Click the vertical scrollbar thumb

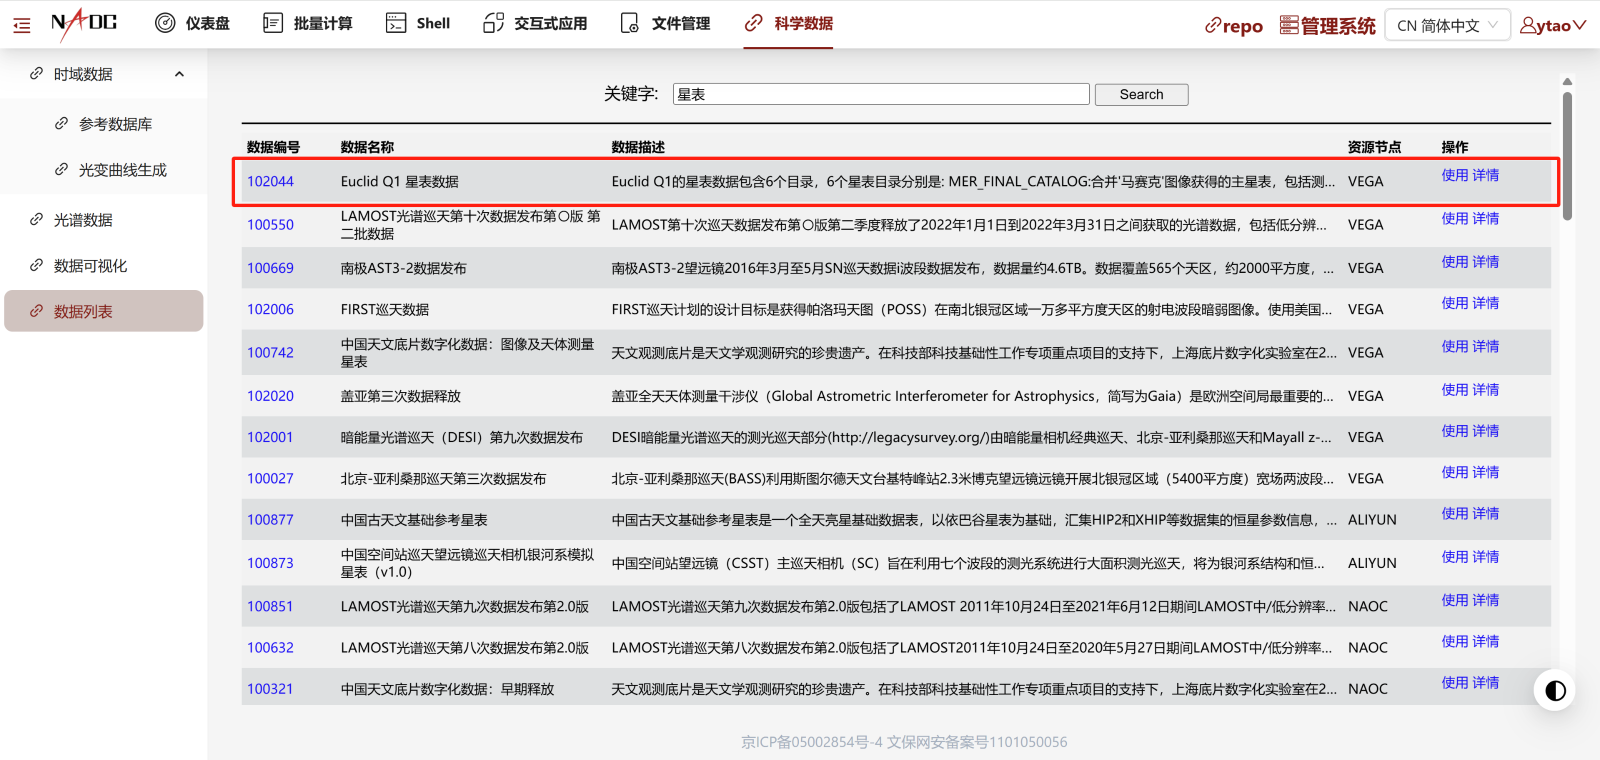tap(1567, 155)
